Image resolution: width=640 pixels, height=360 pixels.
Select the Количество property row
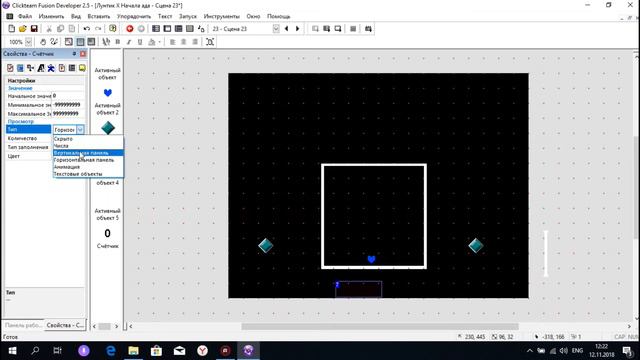point(29,138)
